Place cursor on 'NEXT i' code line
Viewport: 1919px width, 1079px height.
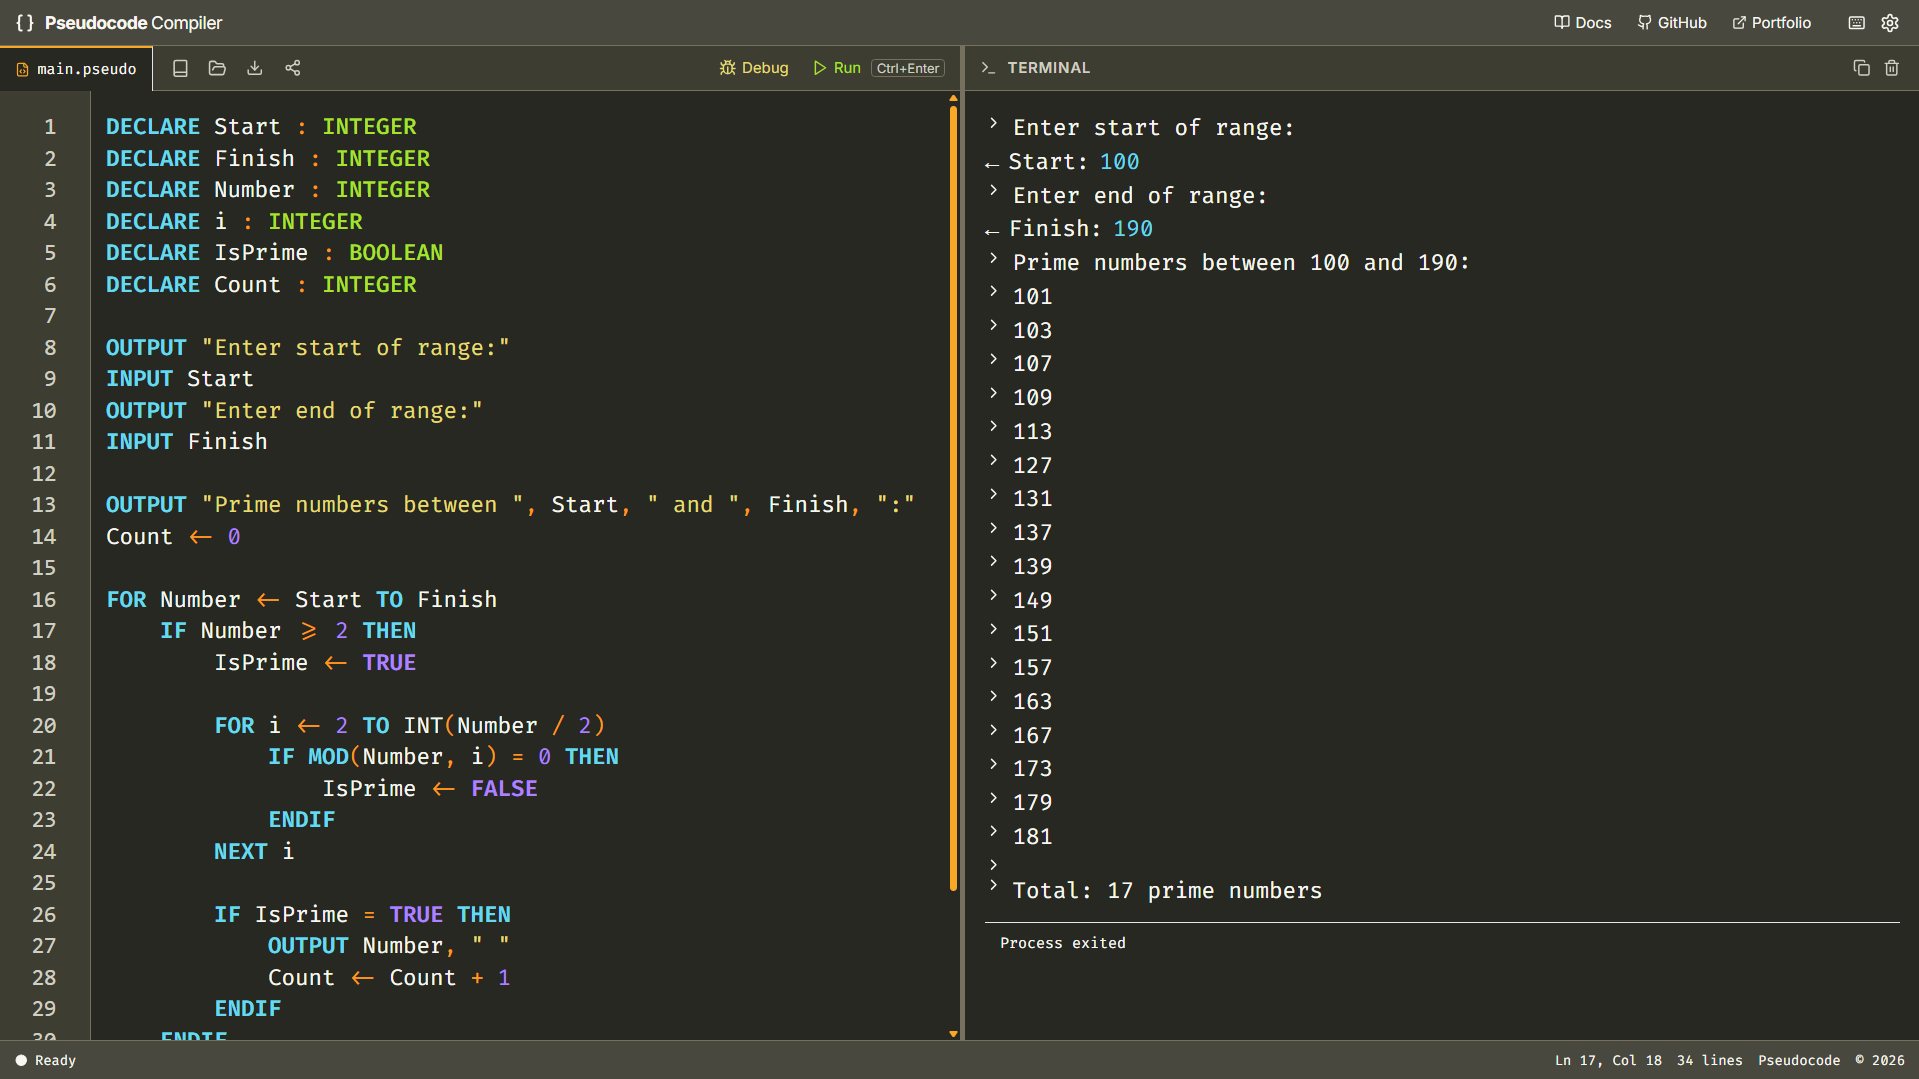tap(253, 852)
